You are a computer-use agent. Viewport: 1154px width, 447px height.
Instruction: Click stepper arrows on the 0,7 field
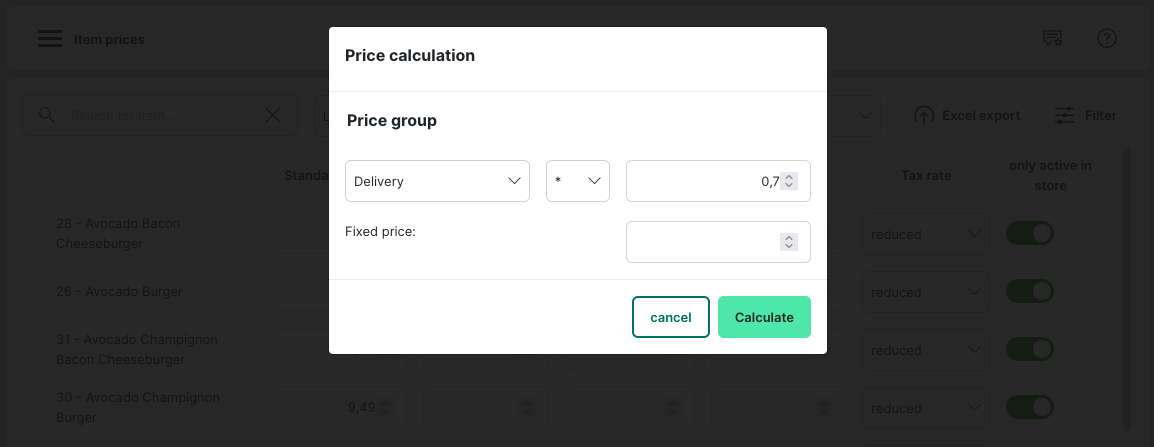789,181
